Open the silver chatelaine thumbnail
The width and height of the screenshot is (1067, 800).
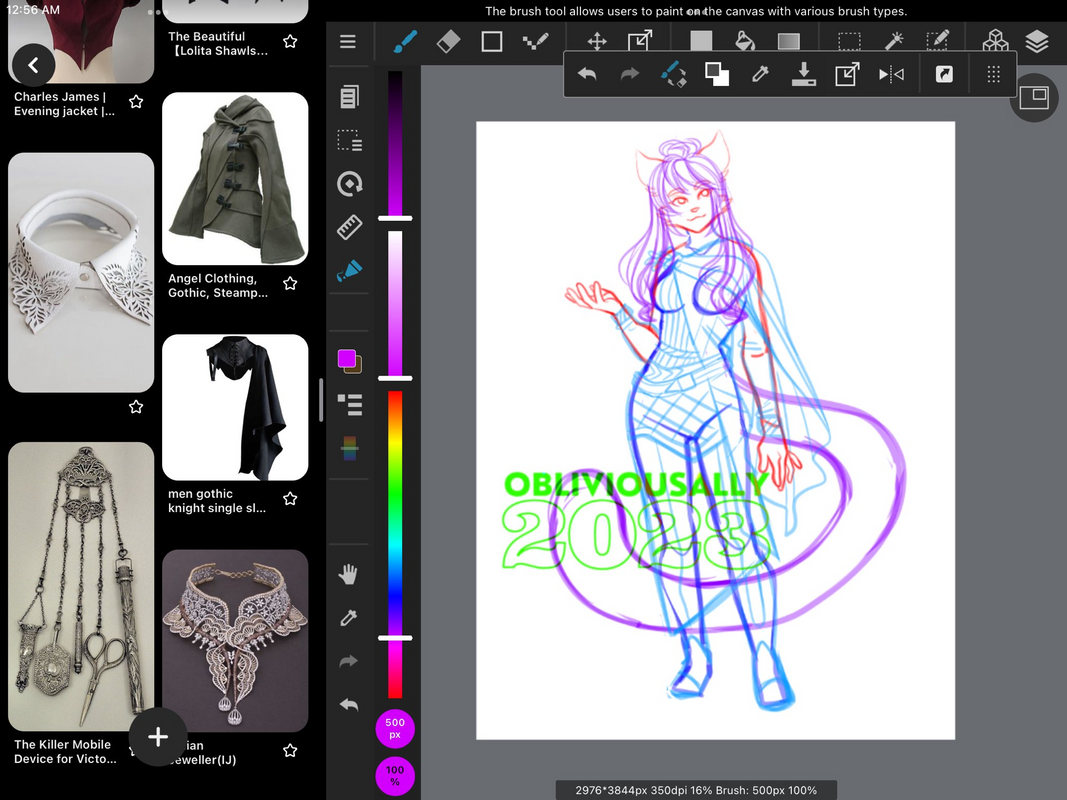[81, 586]
